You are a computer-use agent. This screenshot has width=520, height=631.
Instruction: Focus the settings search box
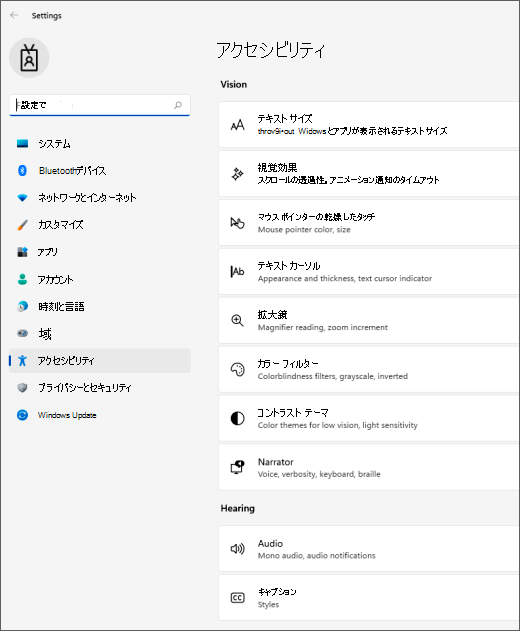tap(99, 105)
